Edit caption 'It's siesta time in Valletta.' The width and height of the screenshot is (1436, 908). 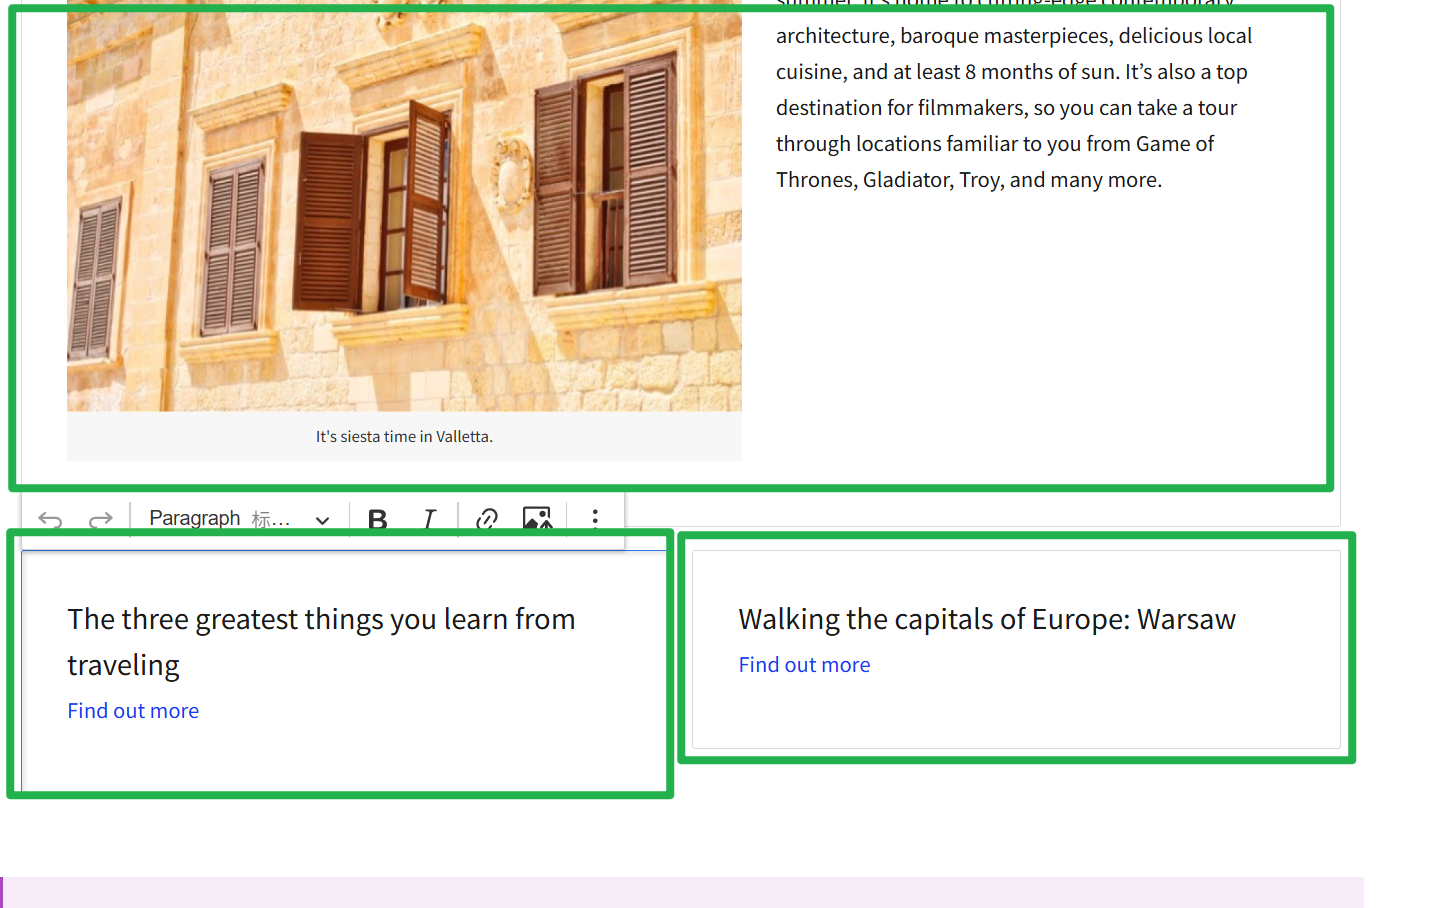[x=404, y=437]
